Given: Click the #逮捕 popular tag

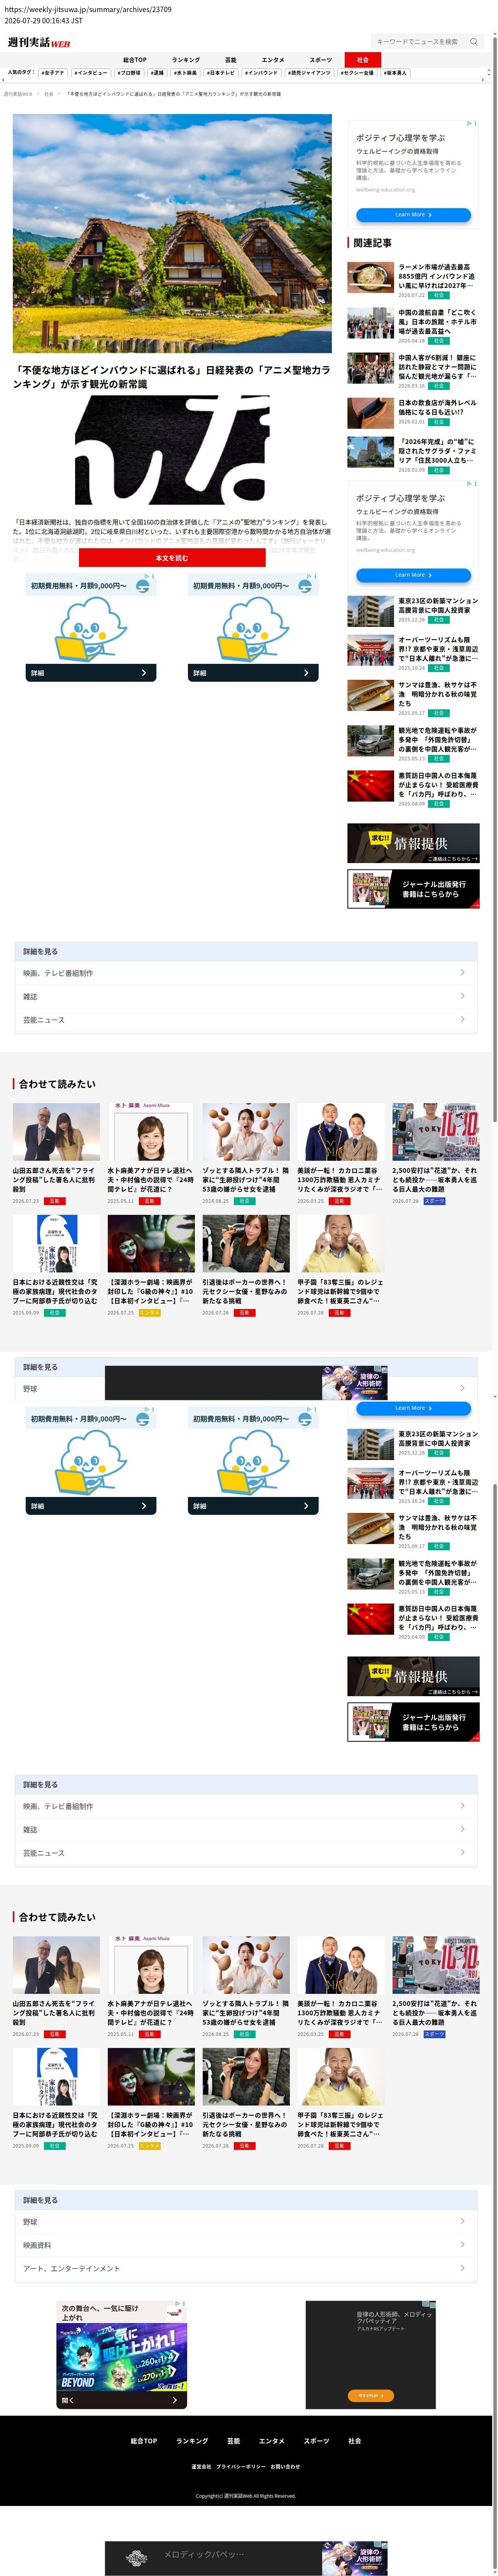Looking at the screenshot, I should pyautogui.click(x=158, y=73).
